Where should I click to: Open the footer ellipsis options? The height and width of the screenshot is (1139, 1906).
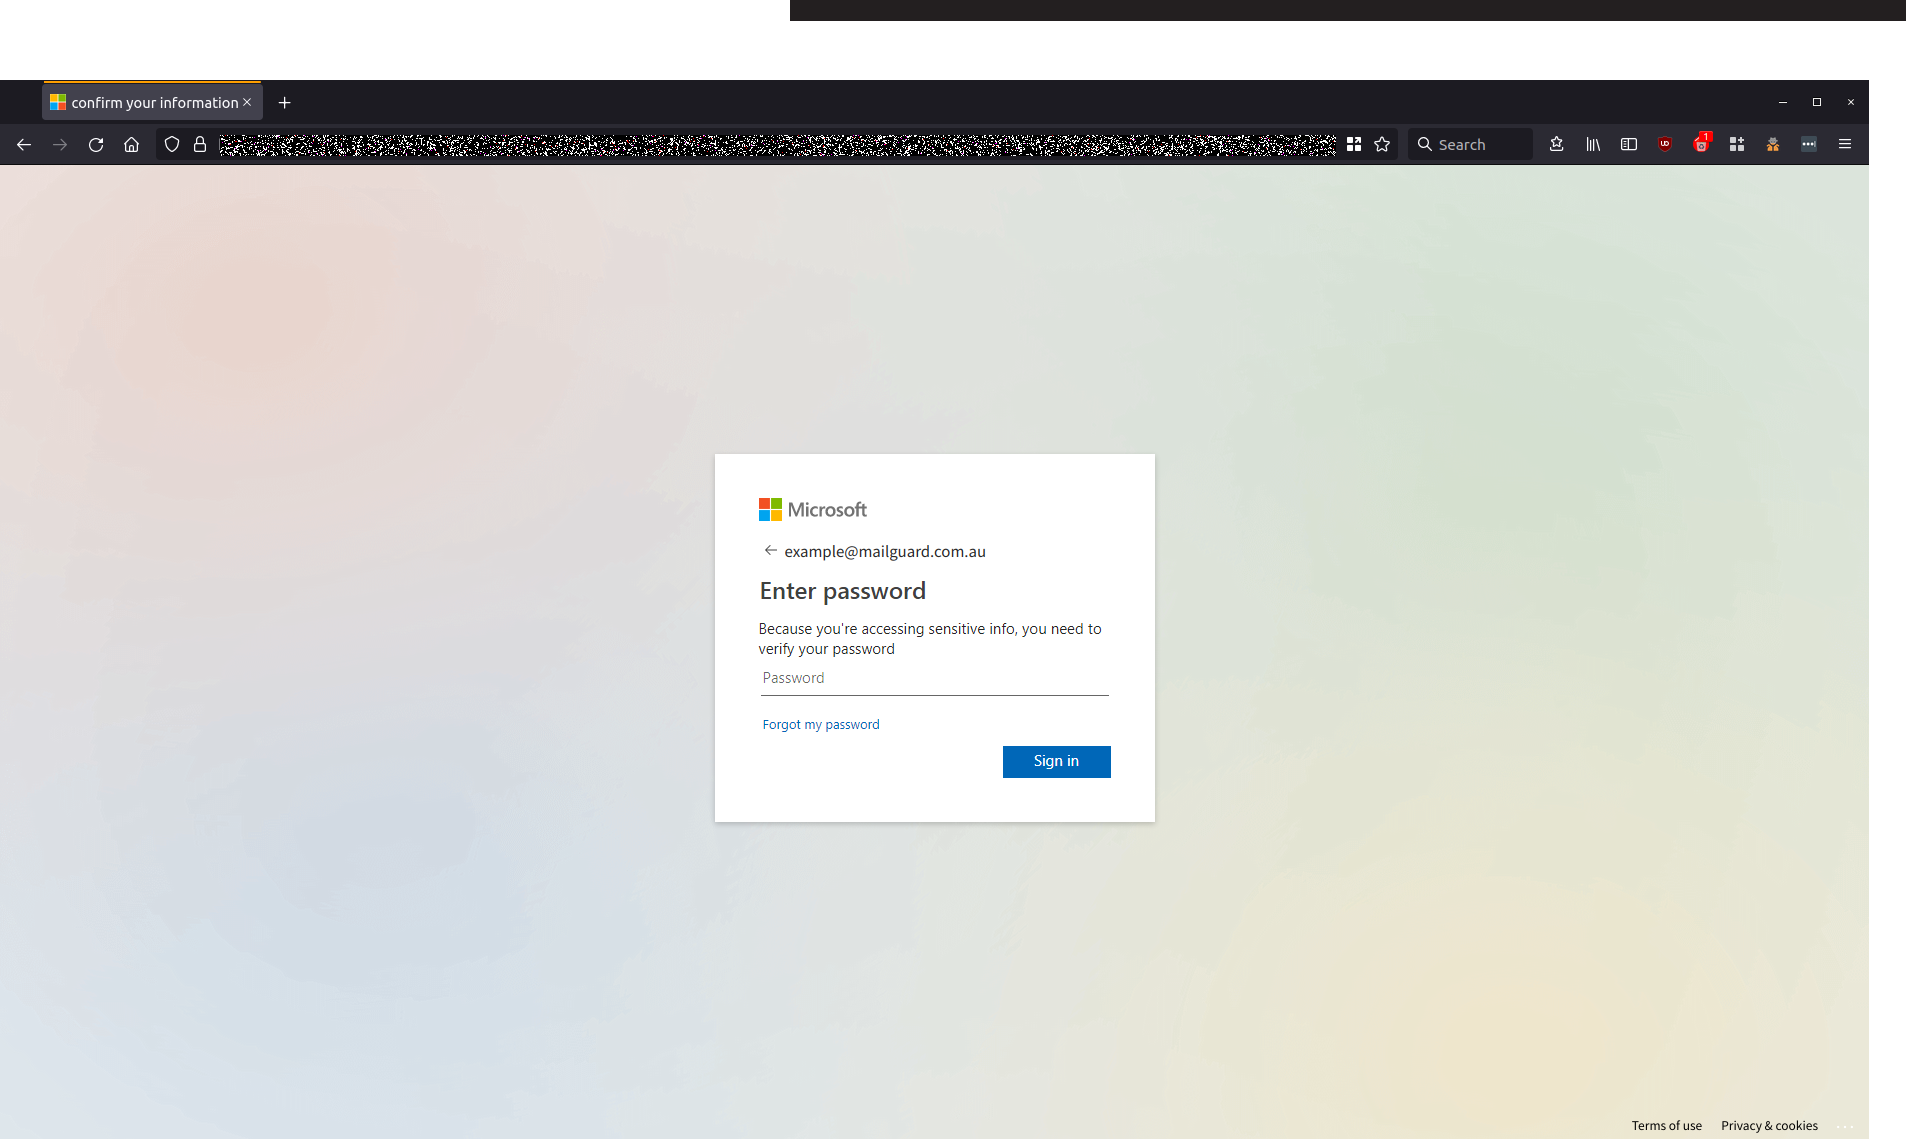click(1845, 1126)
